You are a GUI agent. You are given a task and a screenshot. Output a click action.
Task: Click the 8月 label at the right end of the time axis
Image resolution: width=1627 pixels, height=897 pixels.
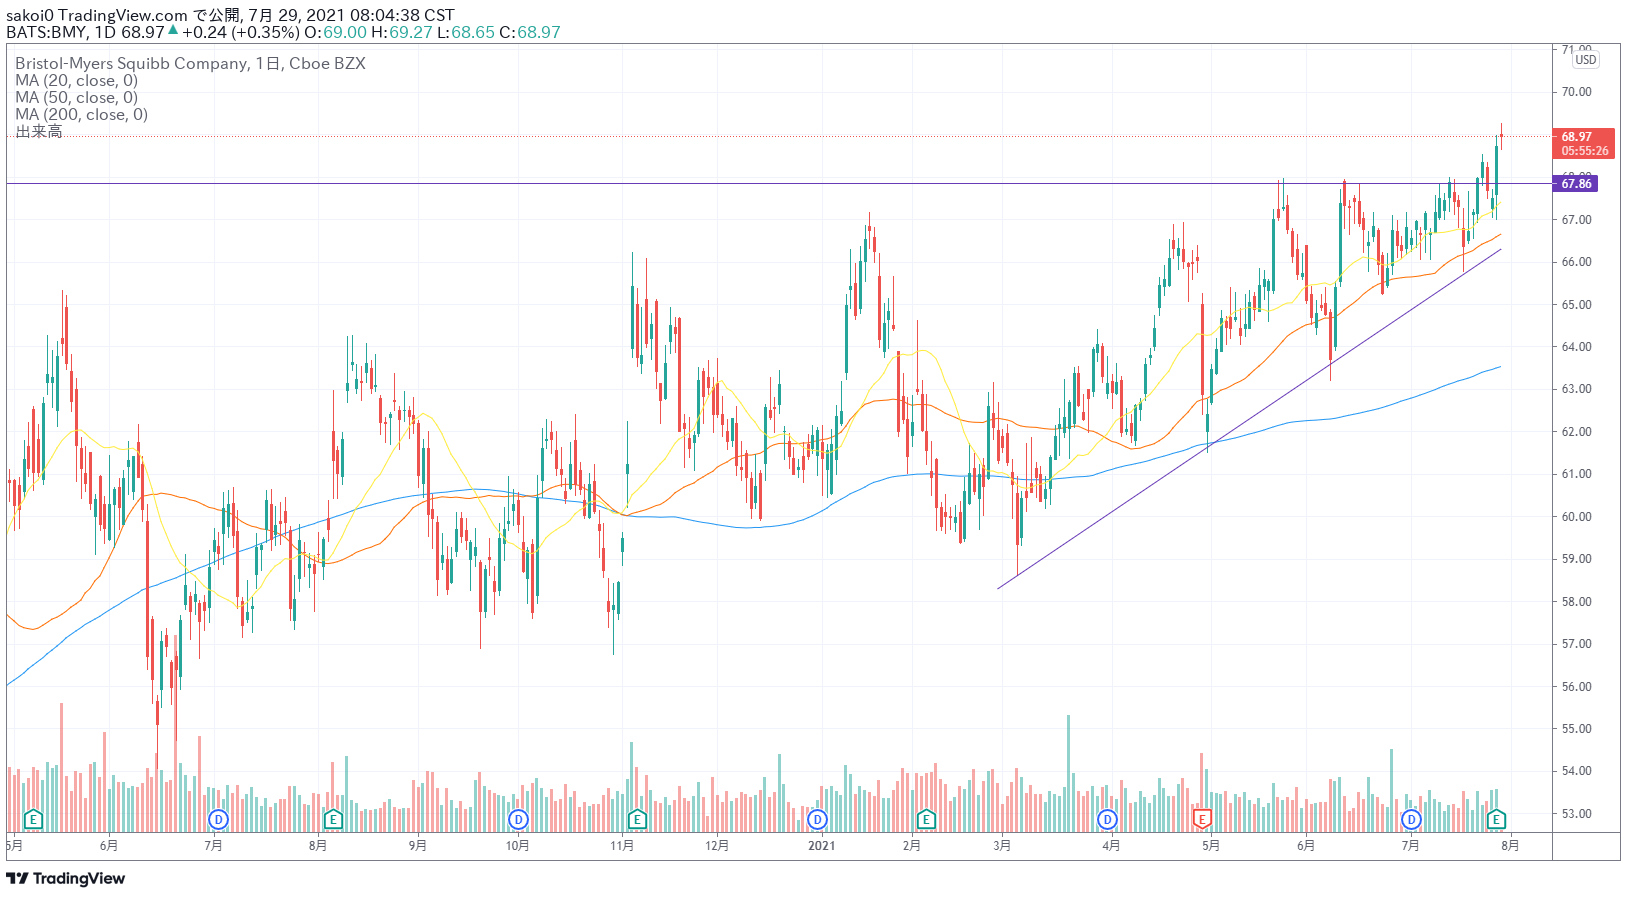tap(1510, 846)
